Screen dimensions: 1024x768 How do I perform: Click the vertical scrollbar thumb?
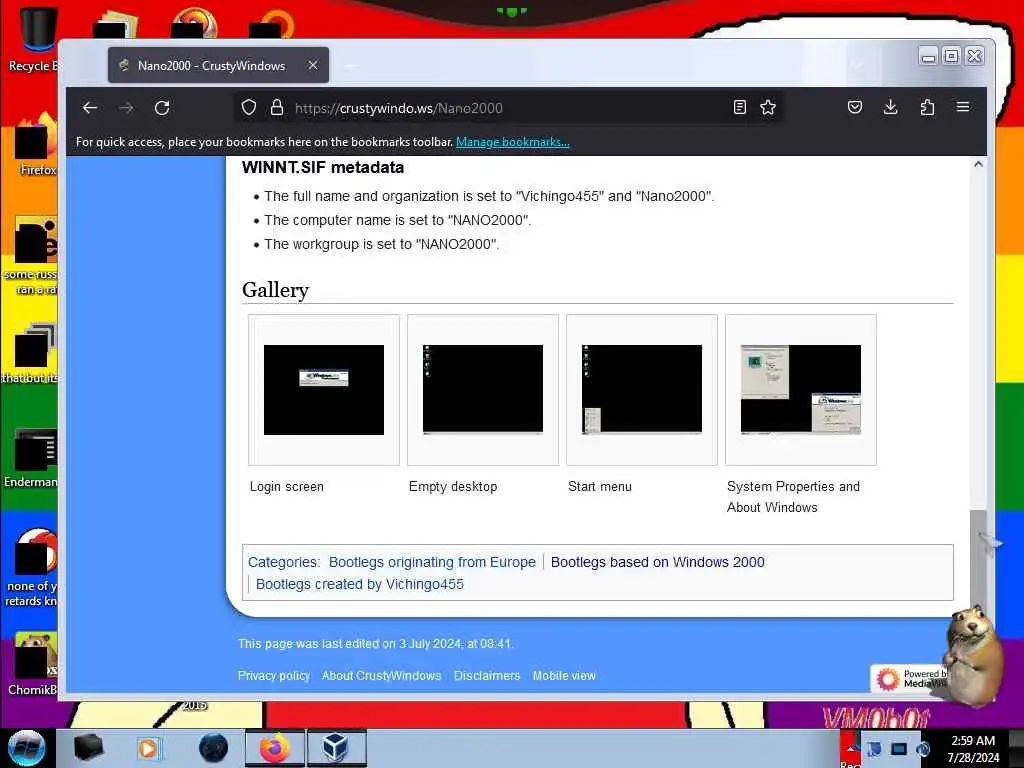[x=978, y=558]
